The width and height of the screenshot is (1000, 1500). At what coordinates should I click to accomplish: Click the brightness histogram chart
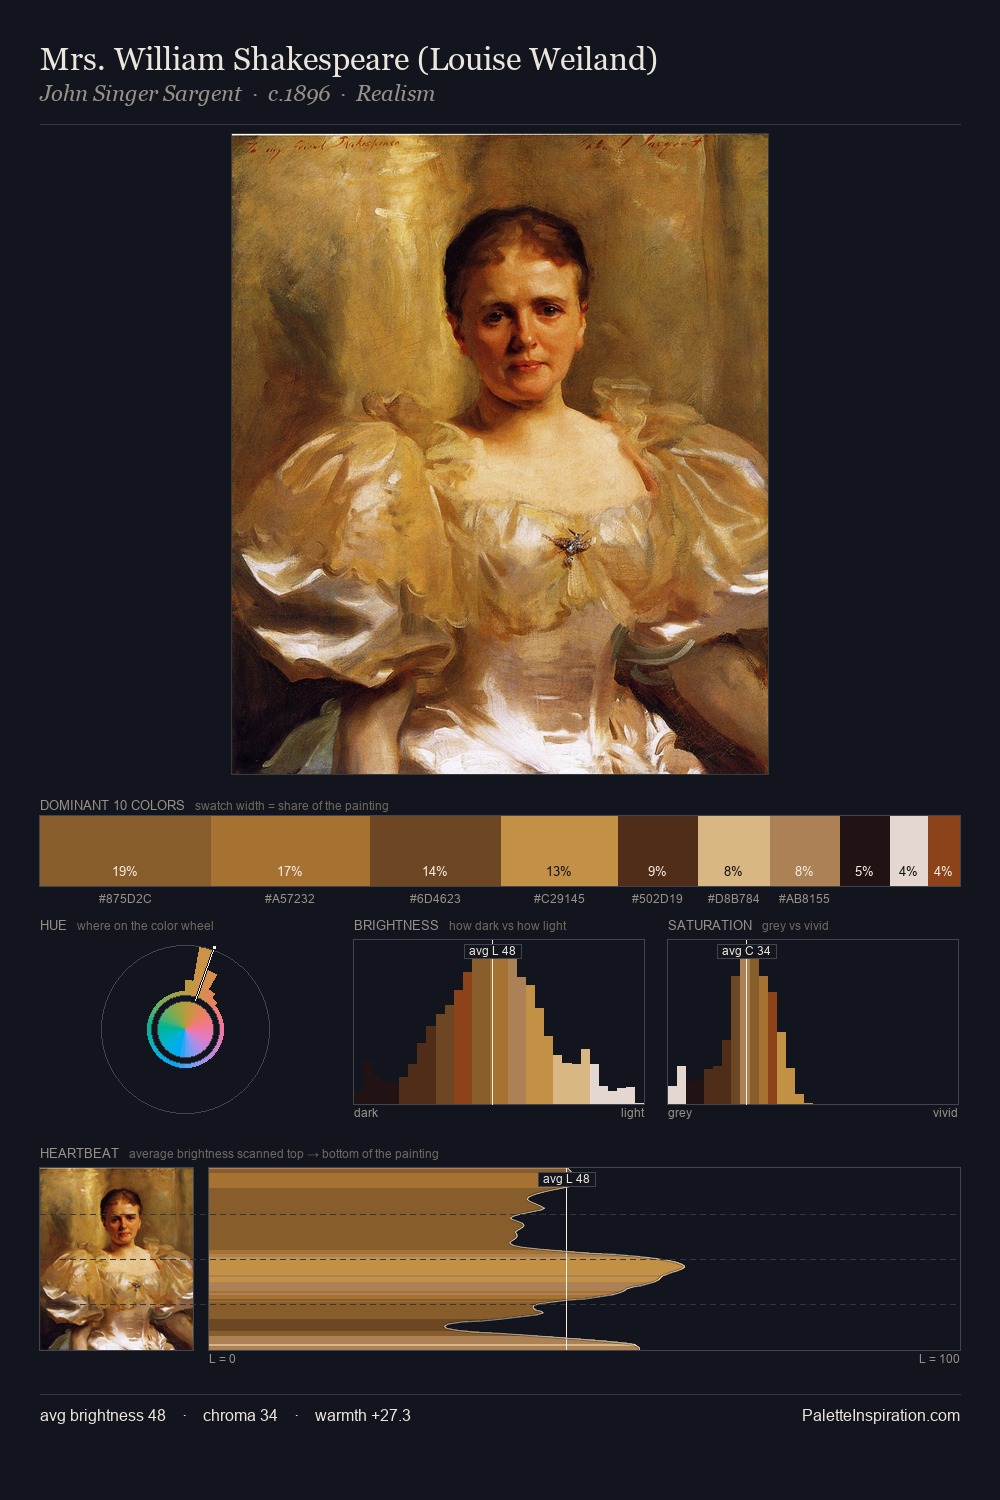click(499, 1022)
